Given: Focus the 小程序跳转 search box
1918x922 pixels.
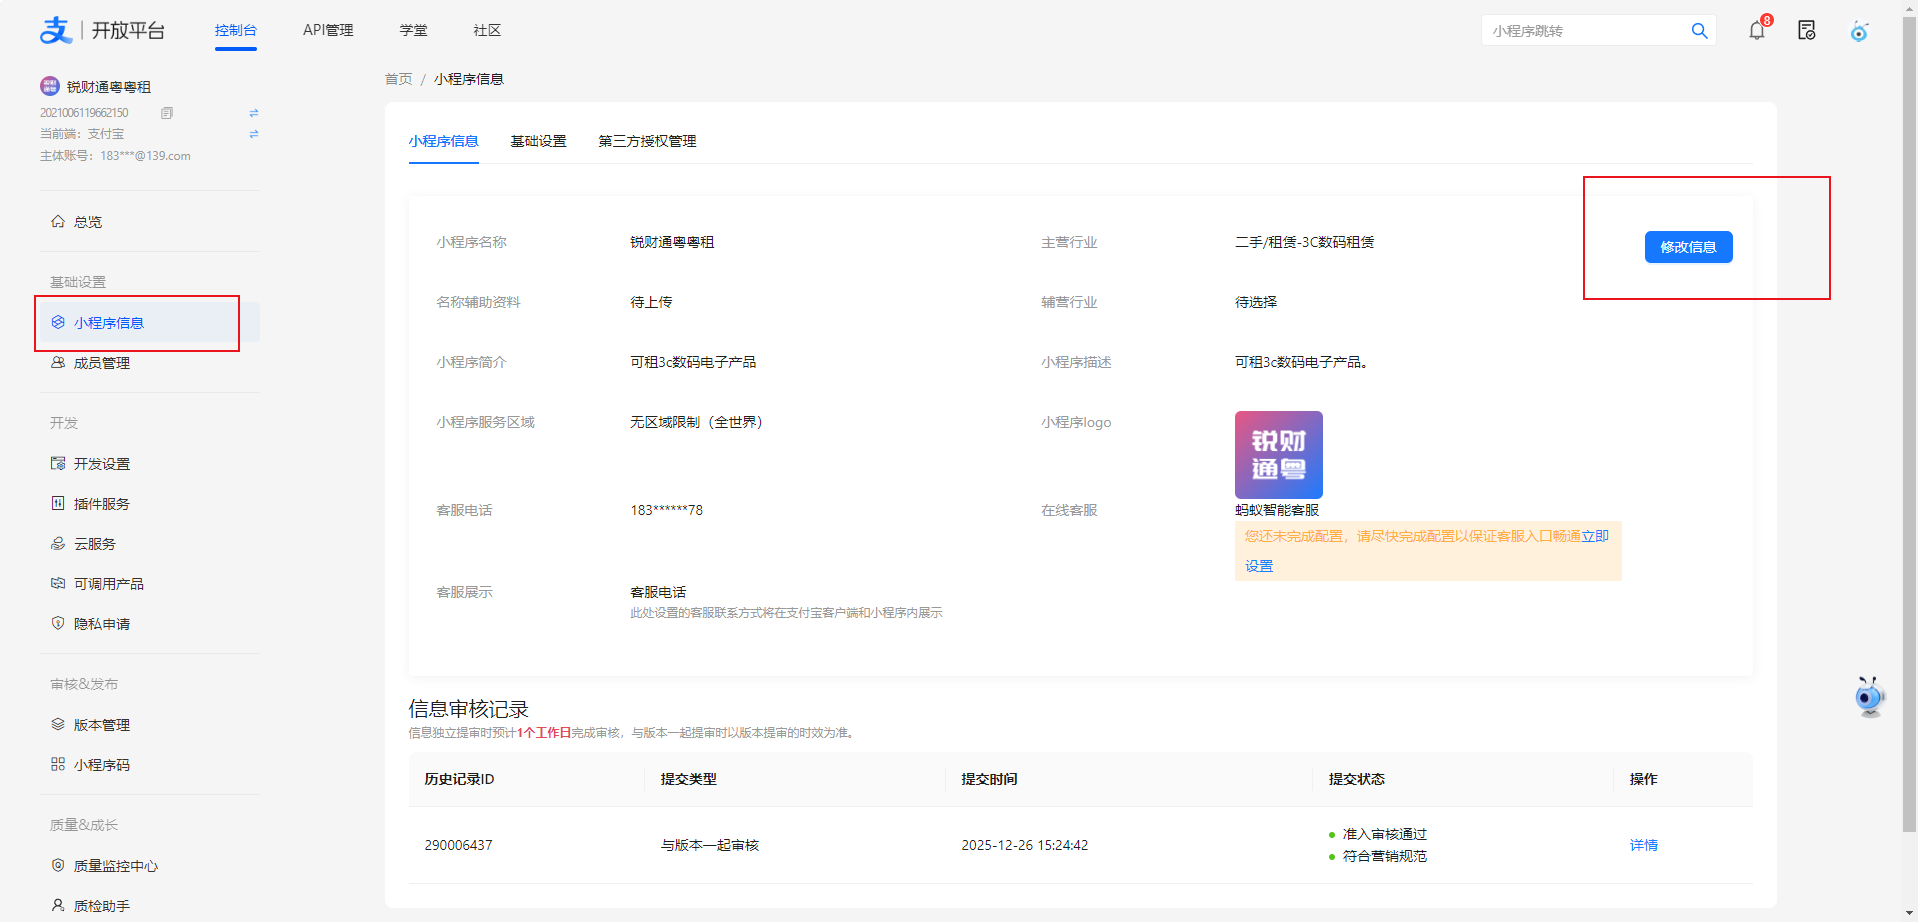Looking at the screenshot, I should tap(1585, 31).
